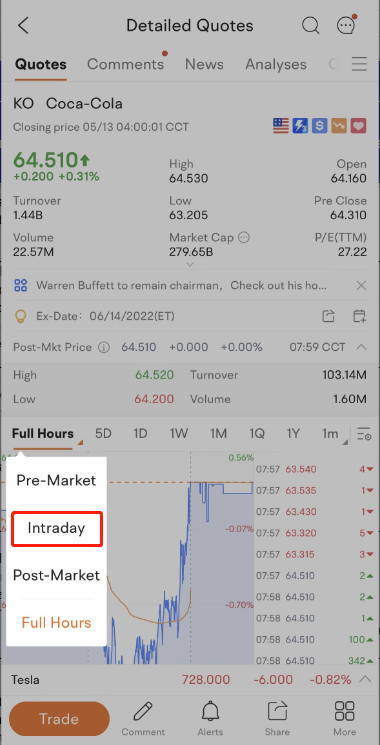Select Pre-Market session option
380x745 pixels.
(x=56, y=480)
